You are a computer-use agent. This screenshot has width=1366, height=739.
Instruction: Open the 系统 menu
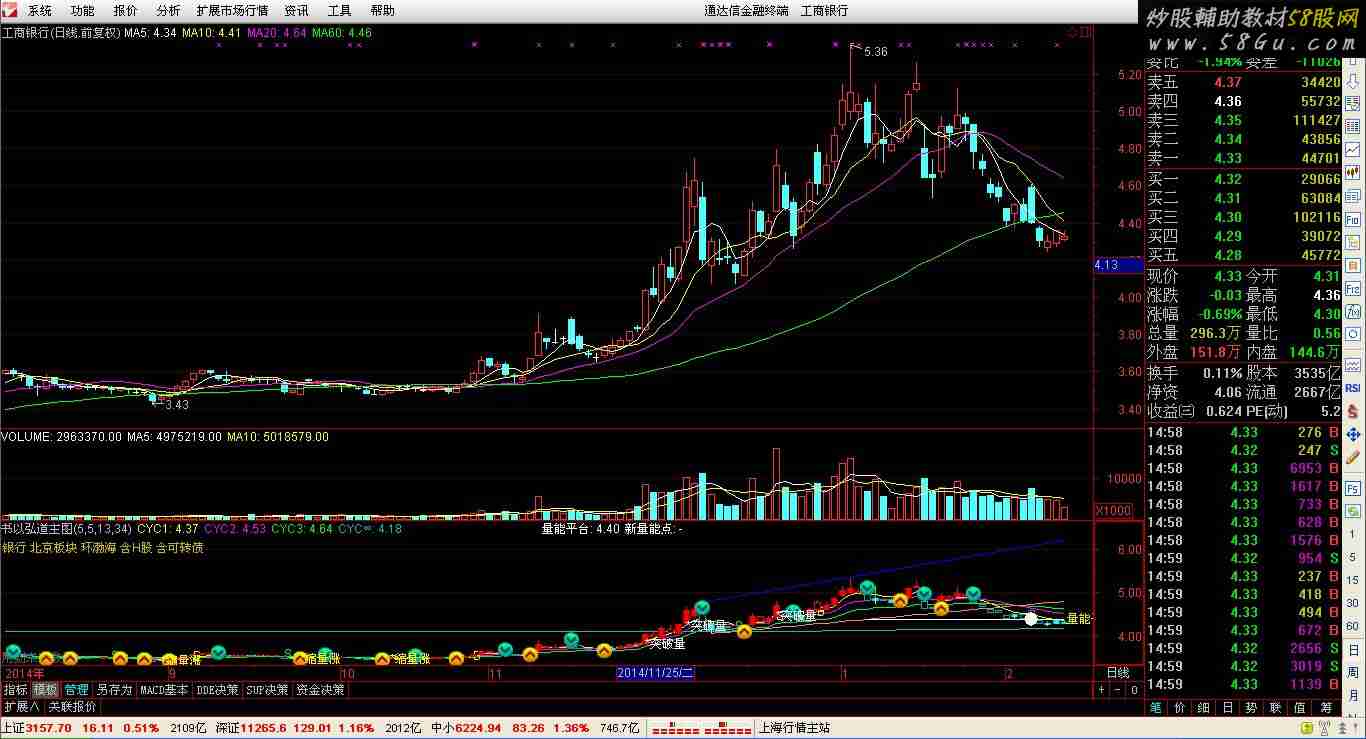[40, 10]
